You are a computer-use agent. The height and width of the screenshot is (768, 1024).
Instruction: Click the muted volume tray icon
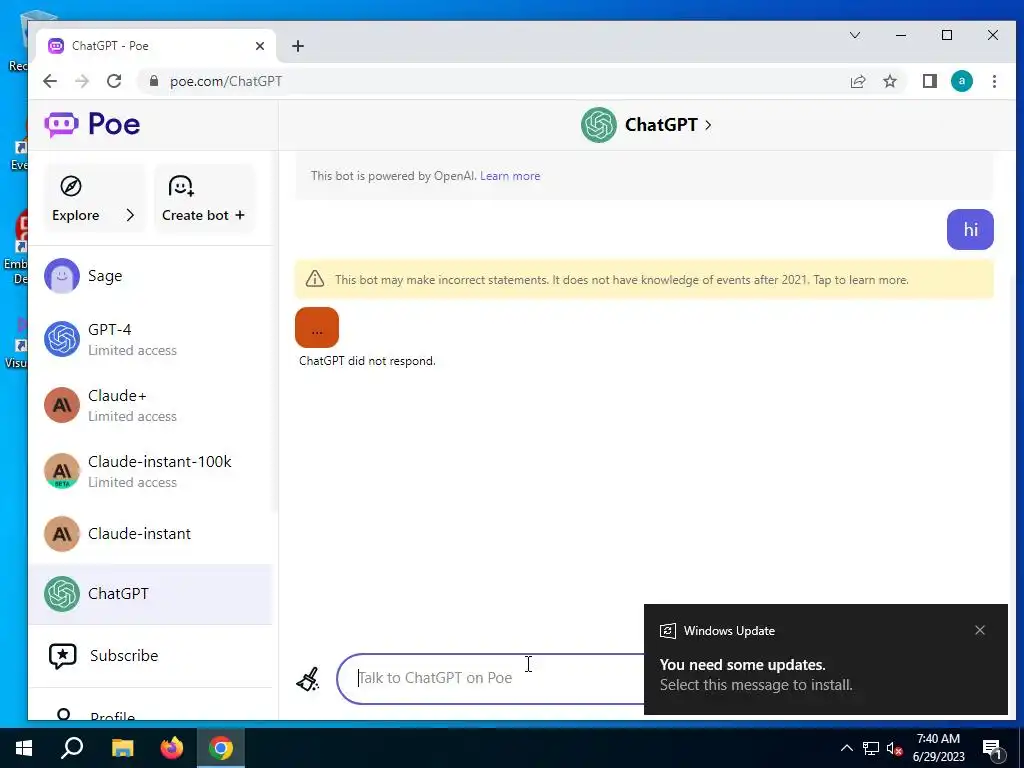click(x=895, y=748)
